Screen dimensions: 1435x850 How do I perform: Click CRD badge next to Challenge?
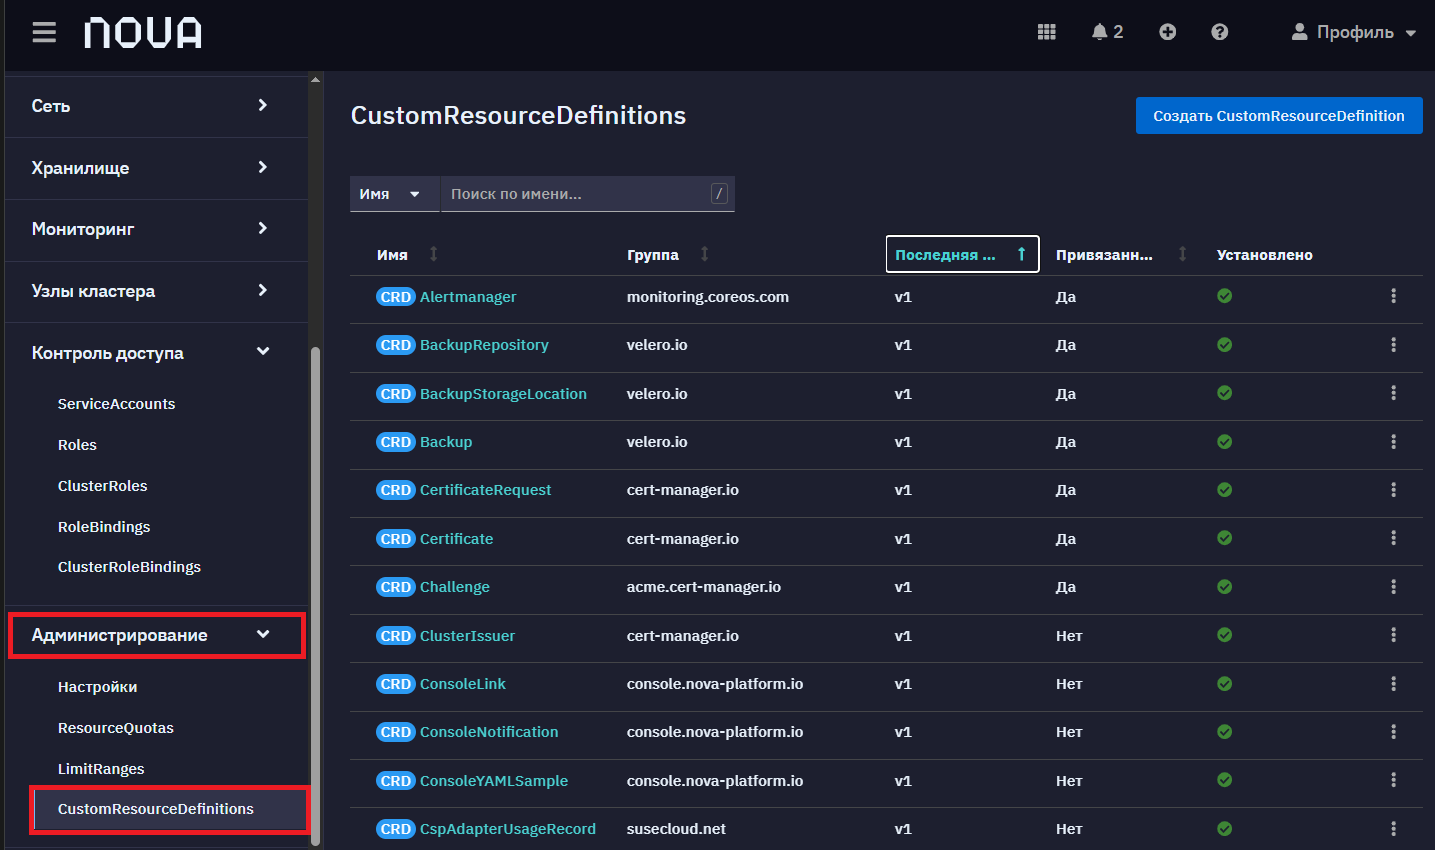(395, 587)
